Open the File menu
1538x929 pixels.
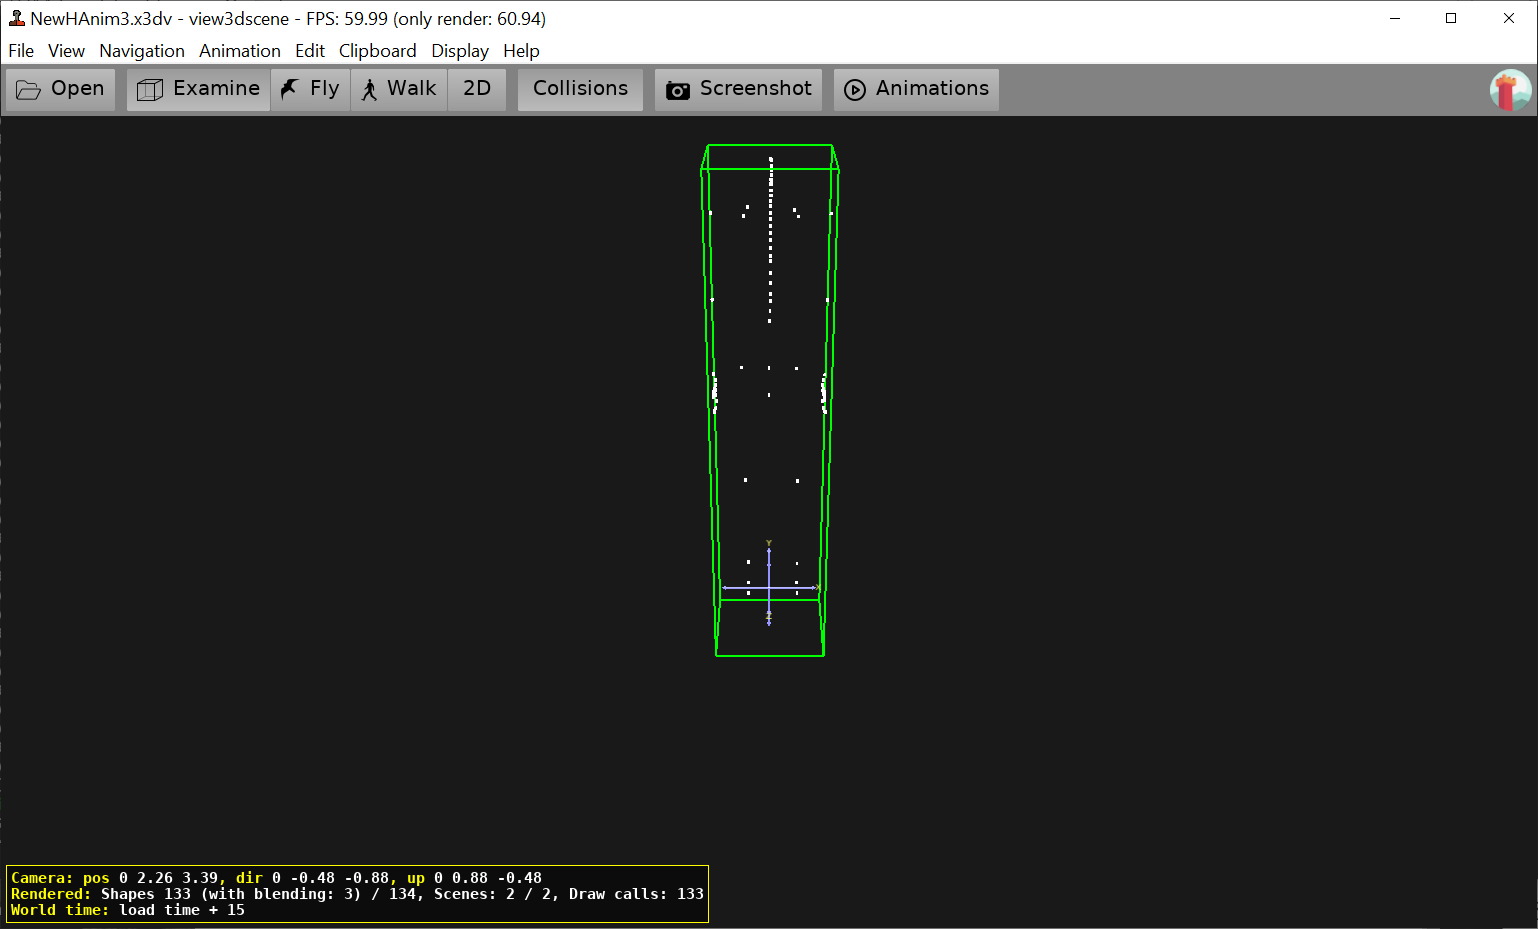click(21, 51)
